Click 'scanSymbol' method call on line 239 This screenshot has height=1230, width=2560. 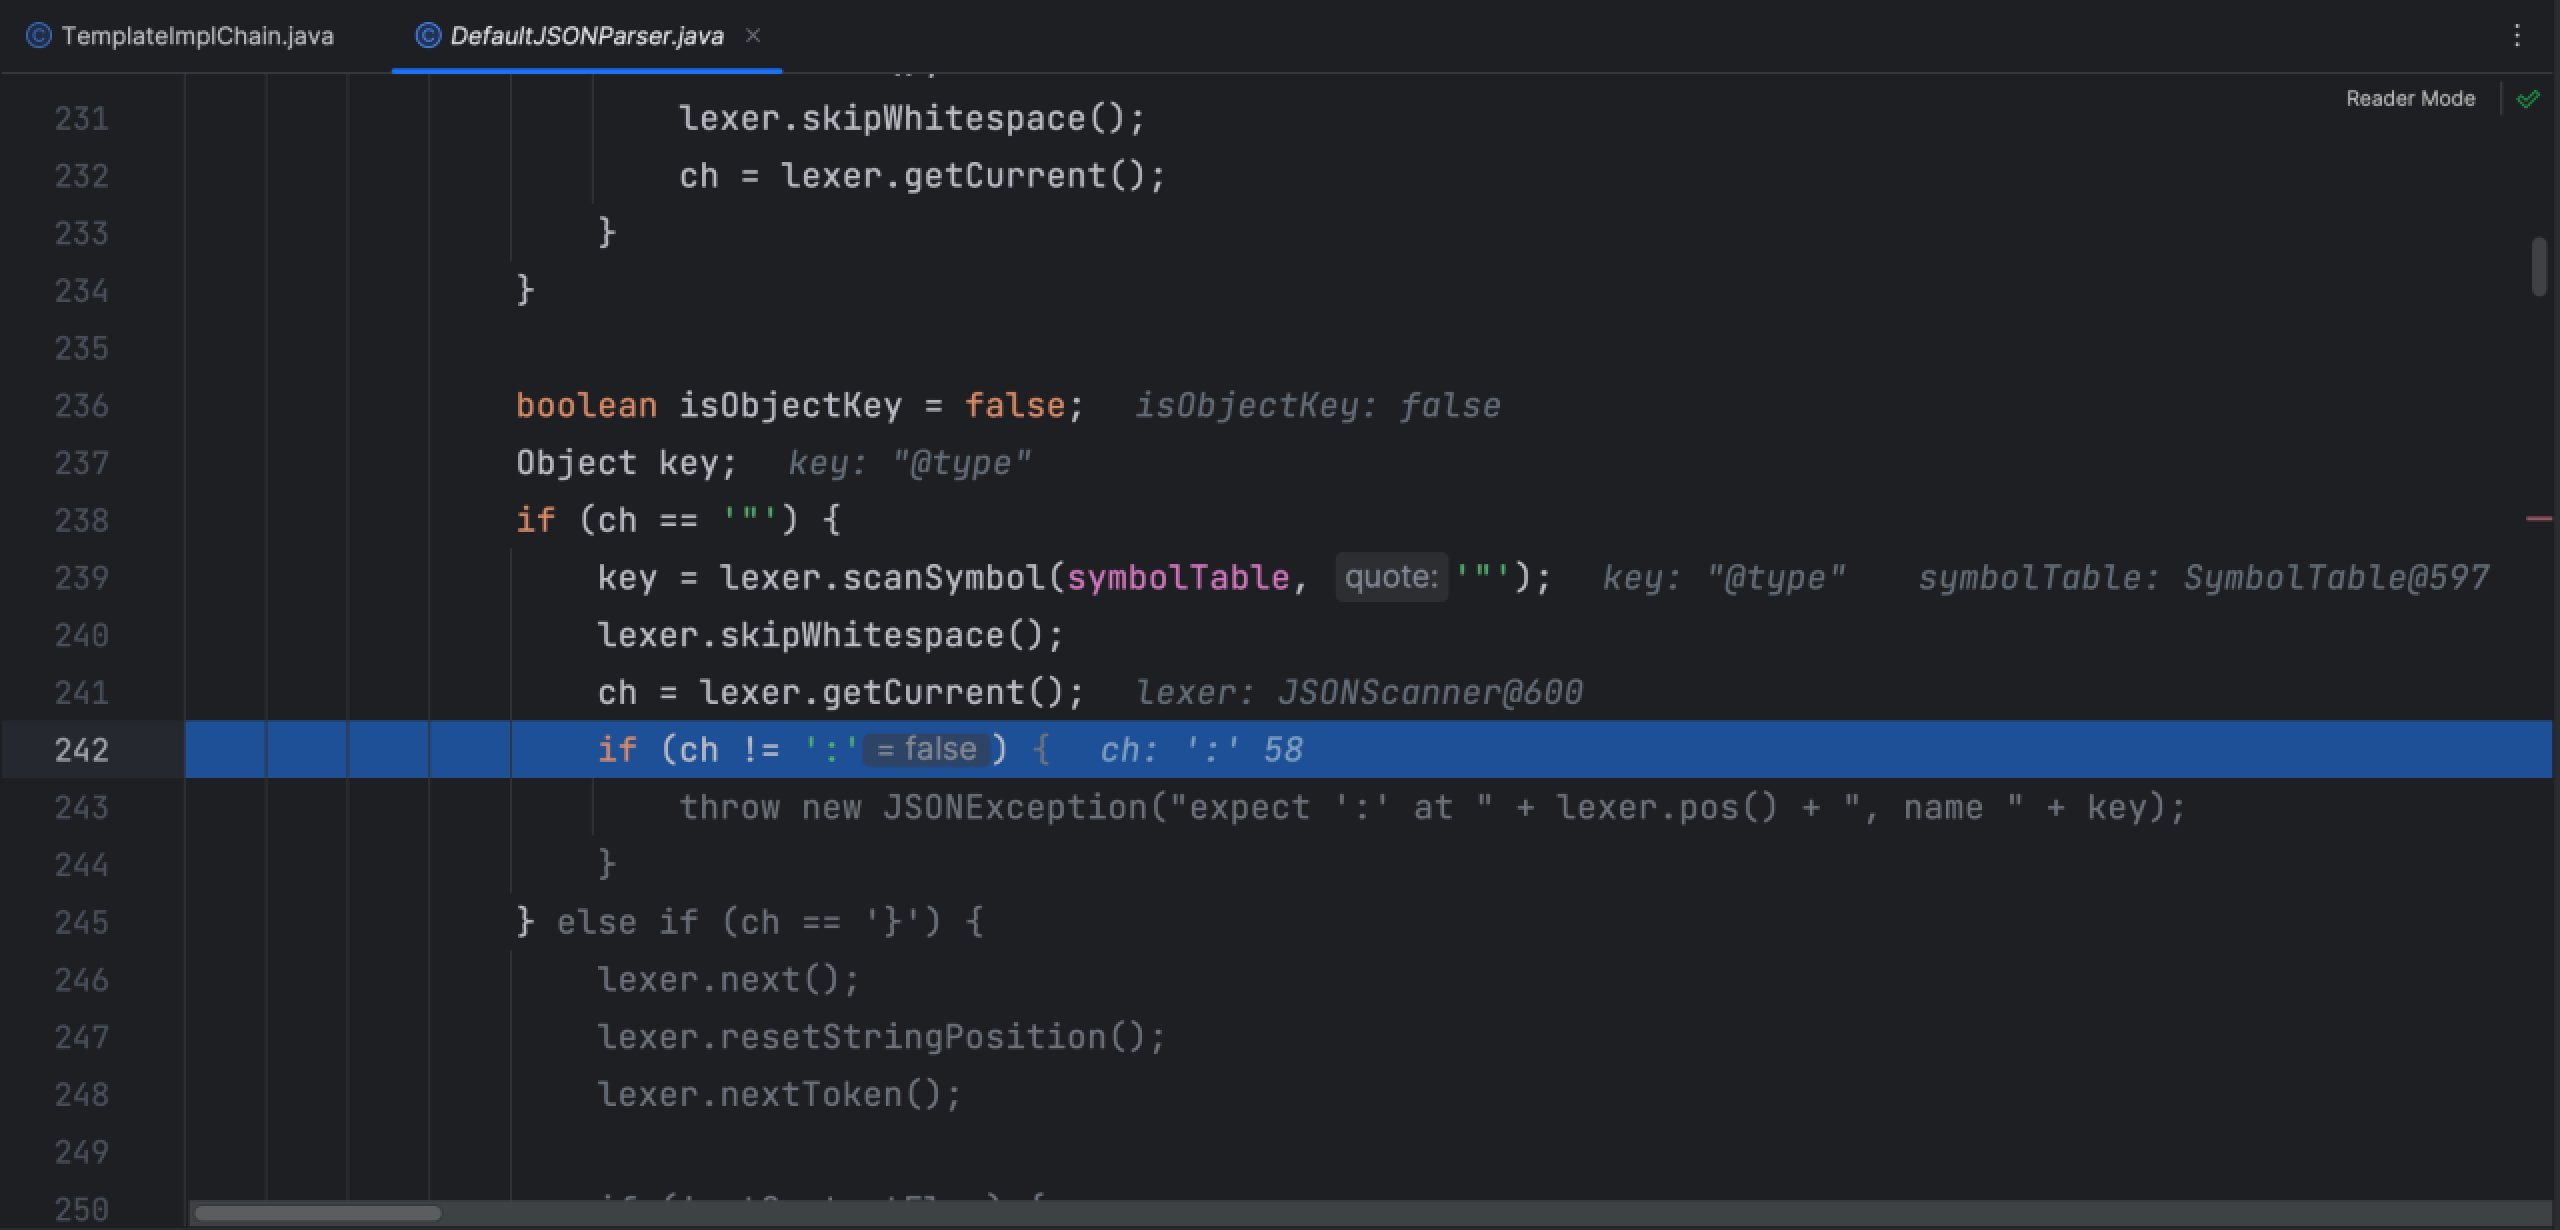click(943, 578)
